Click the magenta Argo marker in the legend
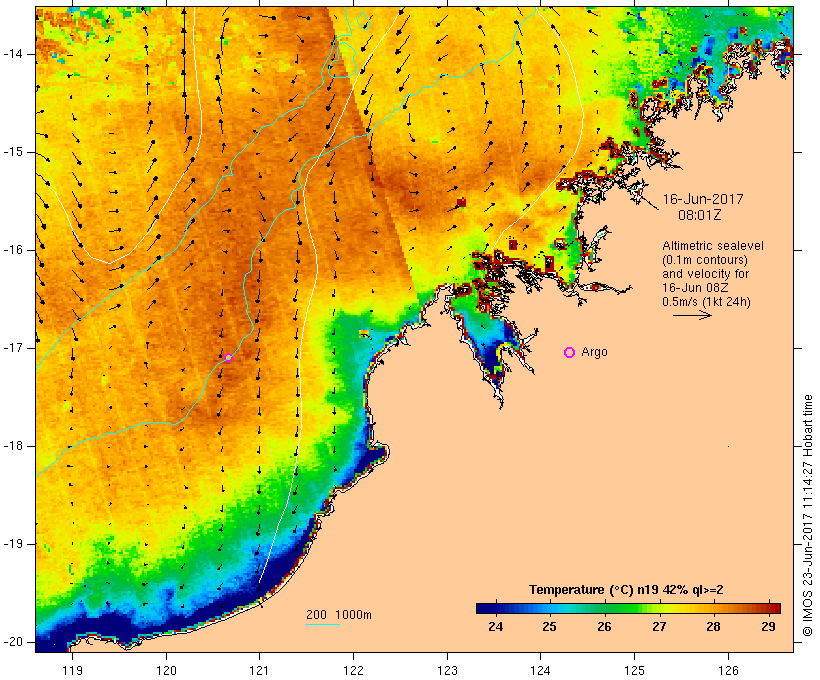The width and height of the screenshot is (820, 680). click(570, 353)
